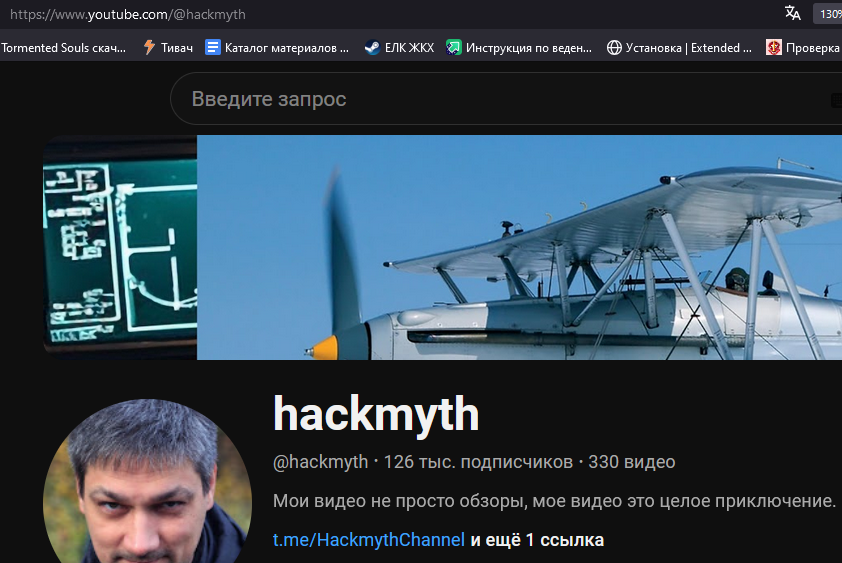The width and height of the screenshot is (842, 563).
Task: Select the youtube.com/@hackmyth address bar URL
Action: [x=128, y=15]
